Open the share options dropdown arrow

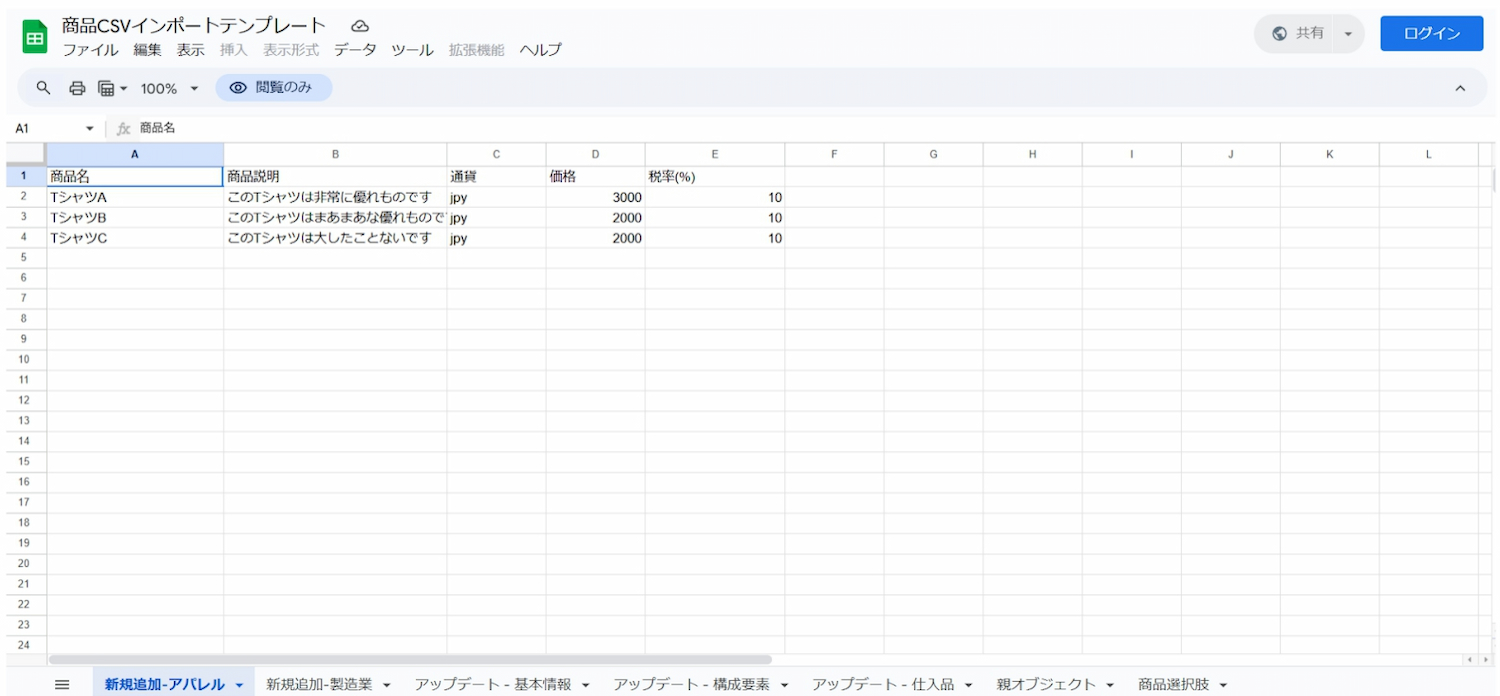[1348, 34]
